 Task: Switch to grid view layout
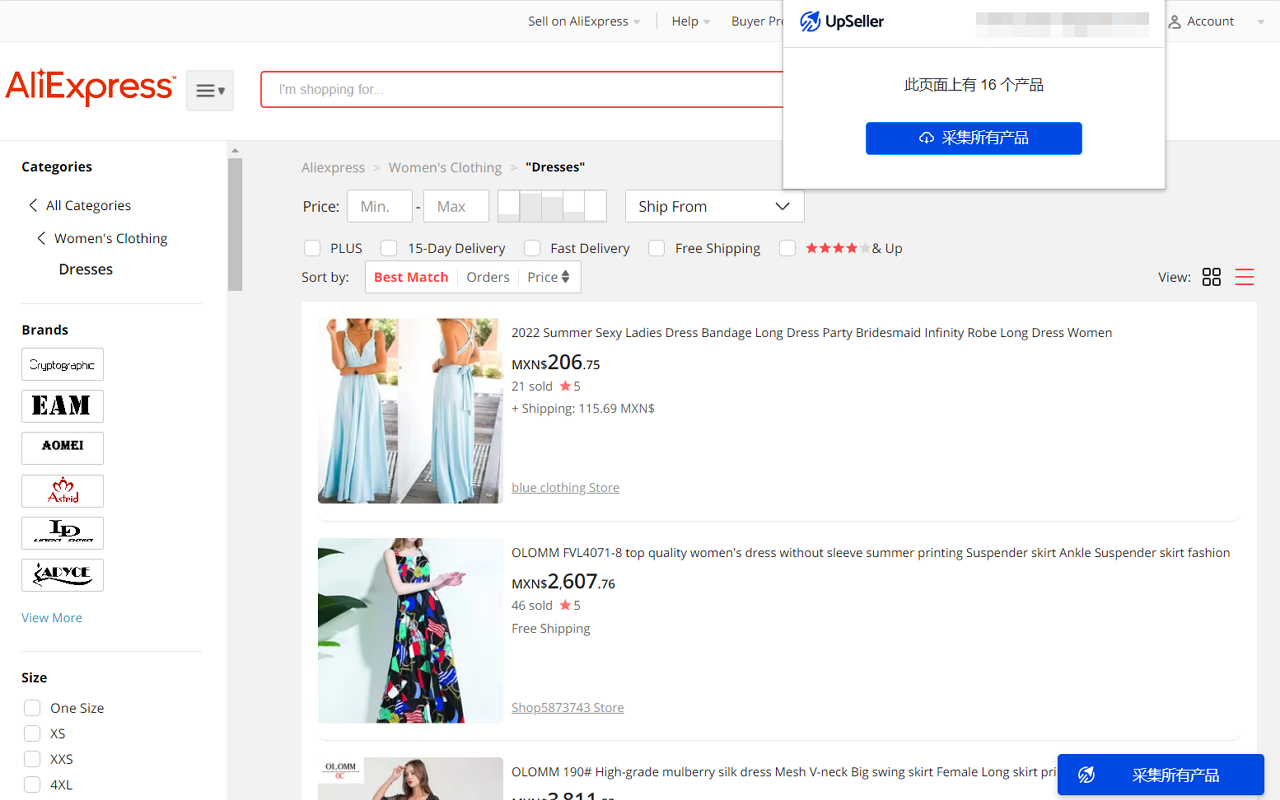coord(1211,277)
